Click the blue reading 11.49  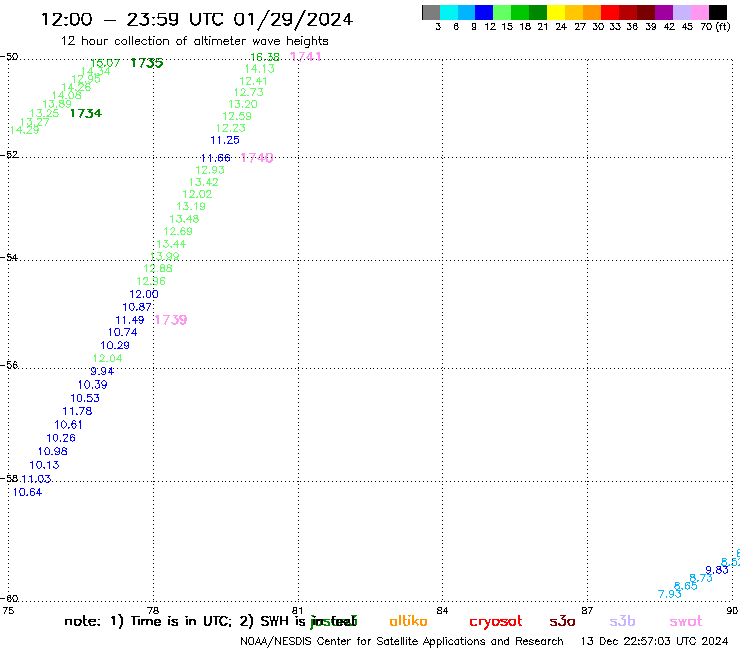point(130,320)
